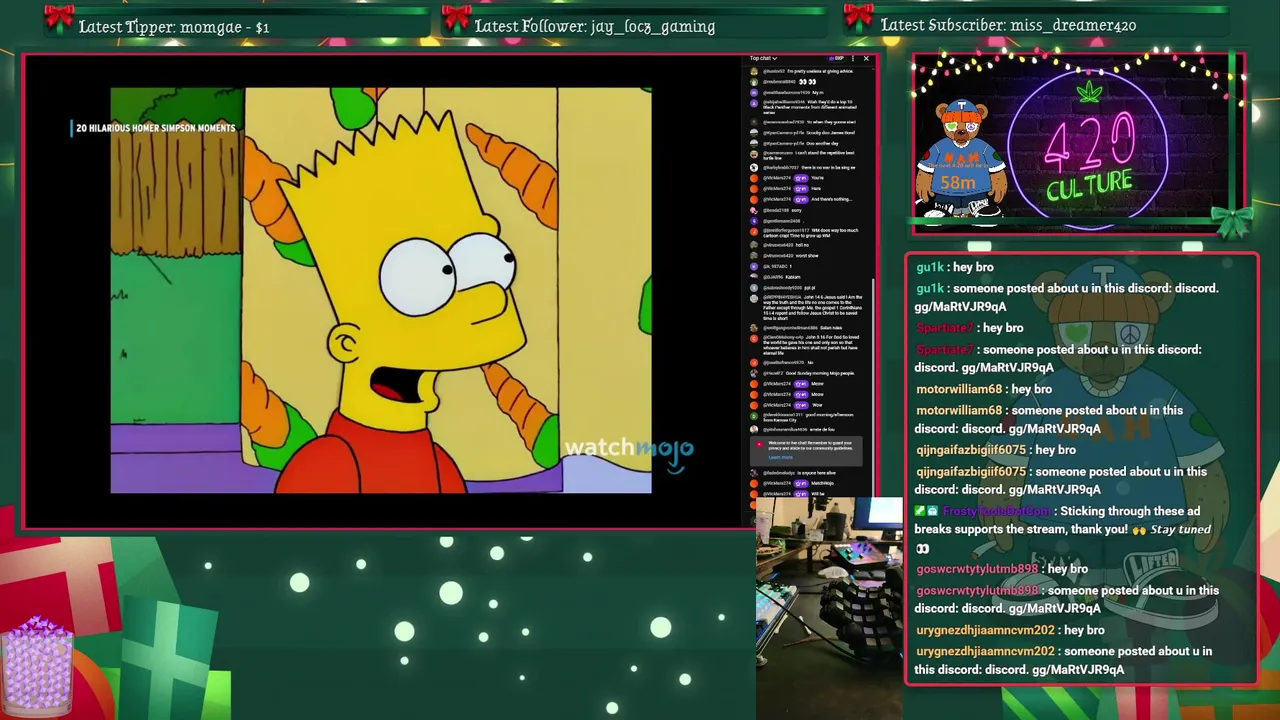Click the 'Kablam' chat message
1280x720 pixels.
pyautogui.click(x=793, y=277)
